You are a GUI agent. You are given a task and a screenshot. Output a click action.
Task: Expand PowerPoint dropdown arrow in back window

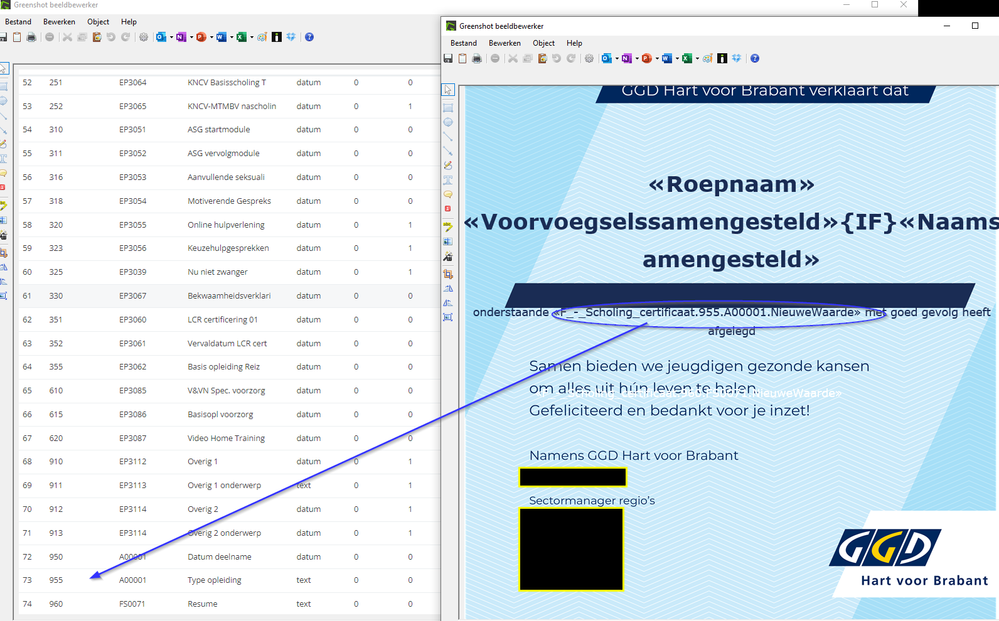coord(212,37)
